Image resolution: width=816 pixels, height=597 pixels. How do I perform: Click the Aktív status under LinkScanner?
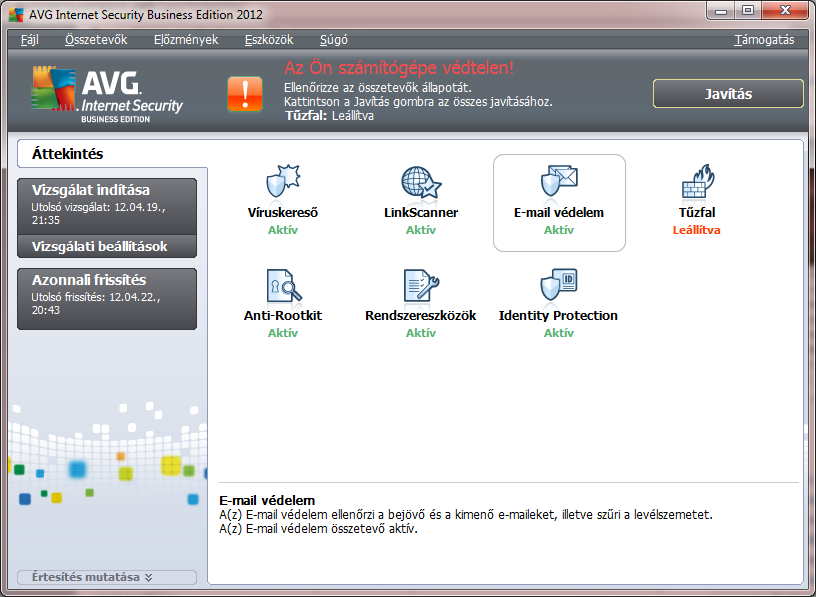[x=420, y=230]
